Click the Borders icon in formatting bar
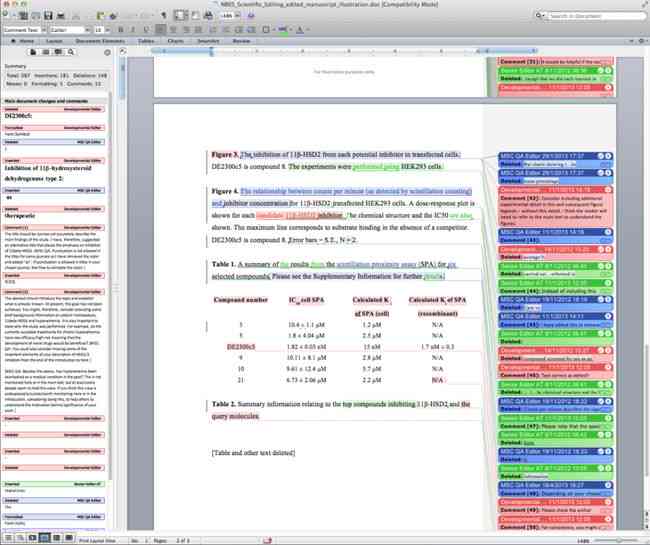 (x=266, y=30)
